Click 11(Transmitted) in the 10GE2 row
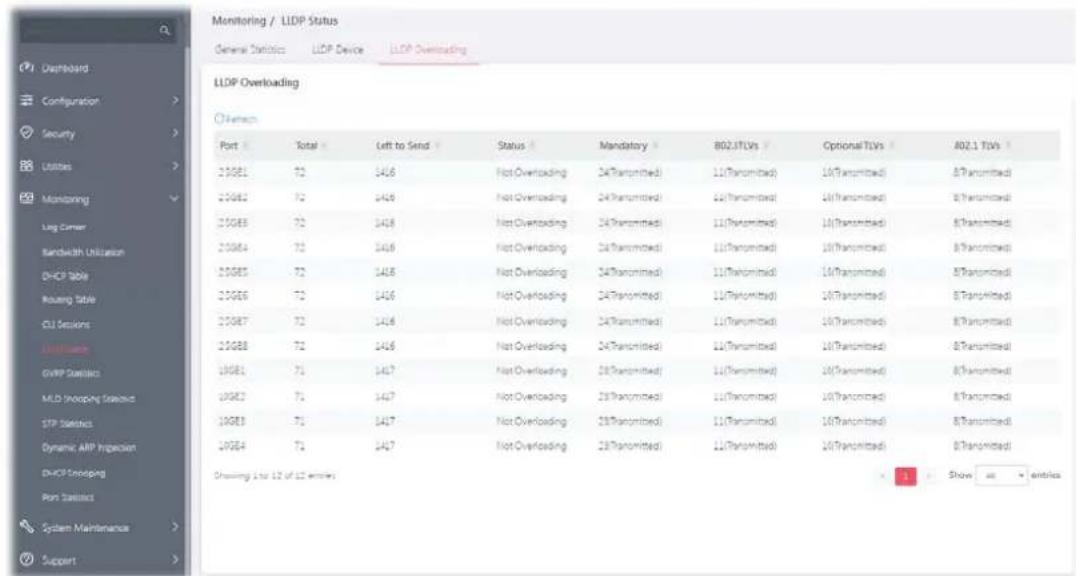The image size is (1076, 576). (745, 396)
